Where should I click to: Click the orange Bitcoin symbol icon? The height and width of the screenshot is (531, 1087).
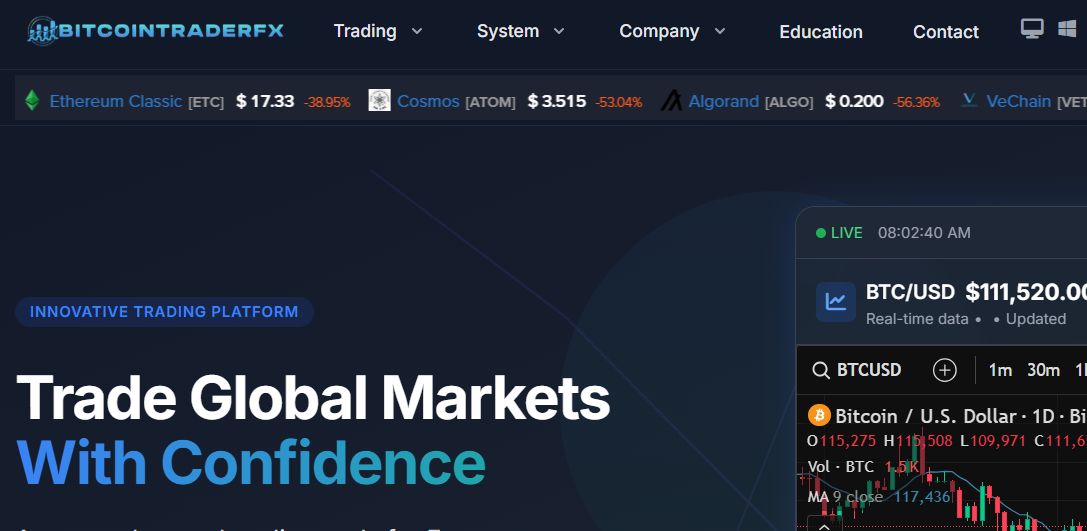click(x=819, y=416)
